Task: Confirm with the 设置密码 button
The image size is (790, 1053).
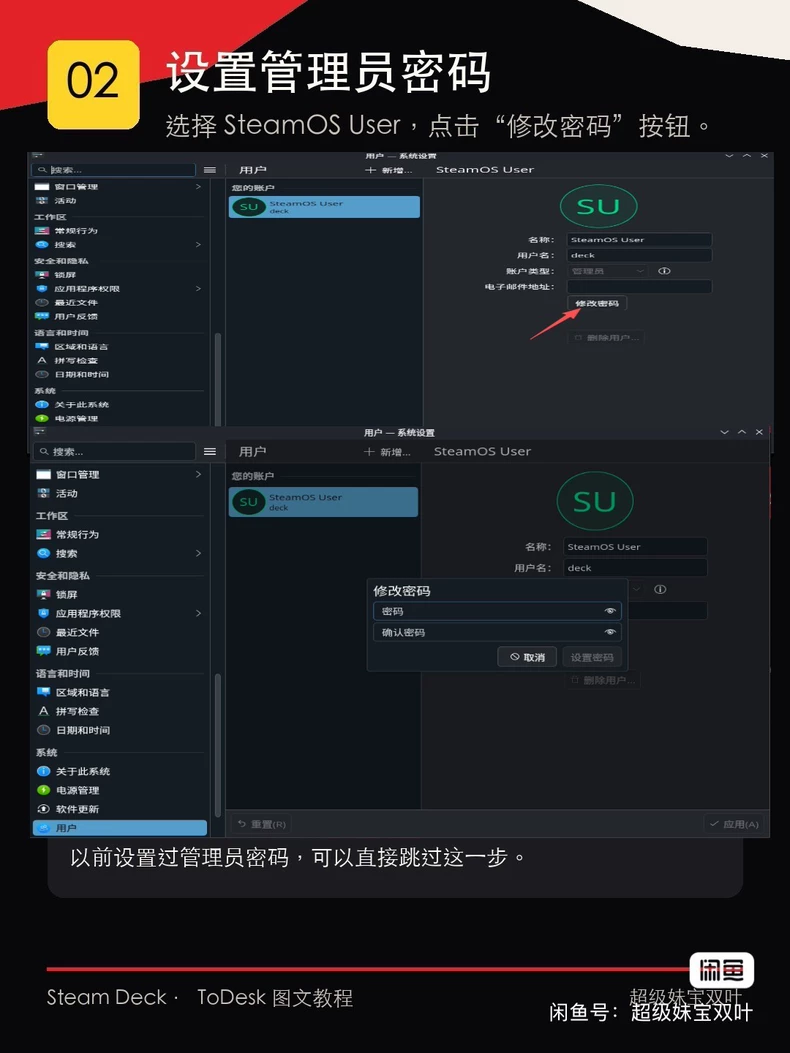Action: pyautogui.click(x=592, y=657)
